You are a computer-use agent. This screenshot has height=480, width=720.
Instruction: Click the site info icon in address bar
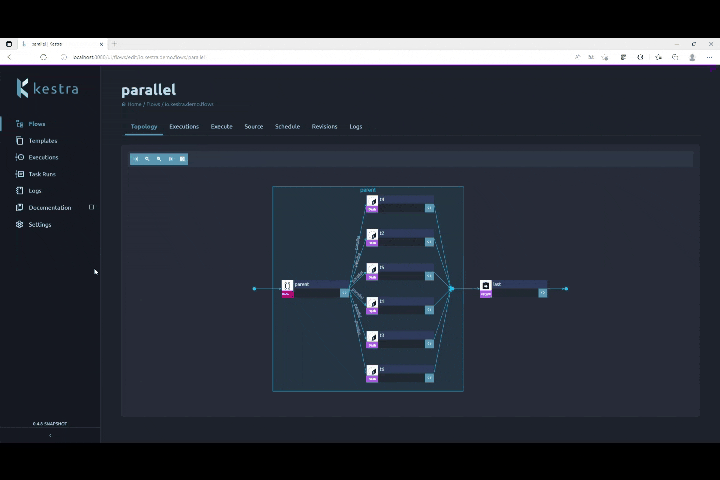click(x=64, y=57)
